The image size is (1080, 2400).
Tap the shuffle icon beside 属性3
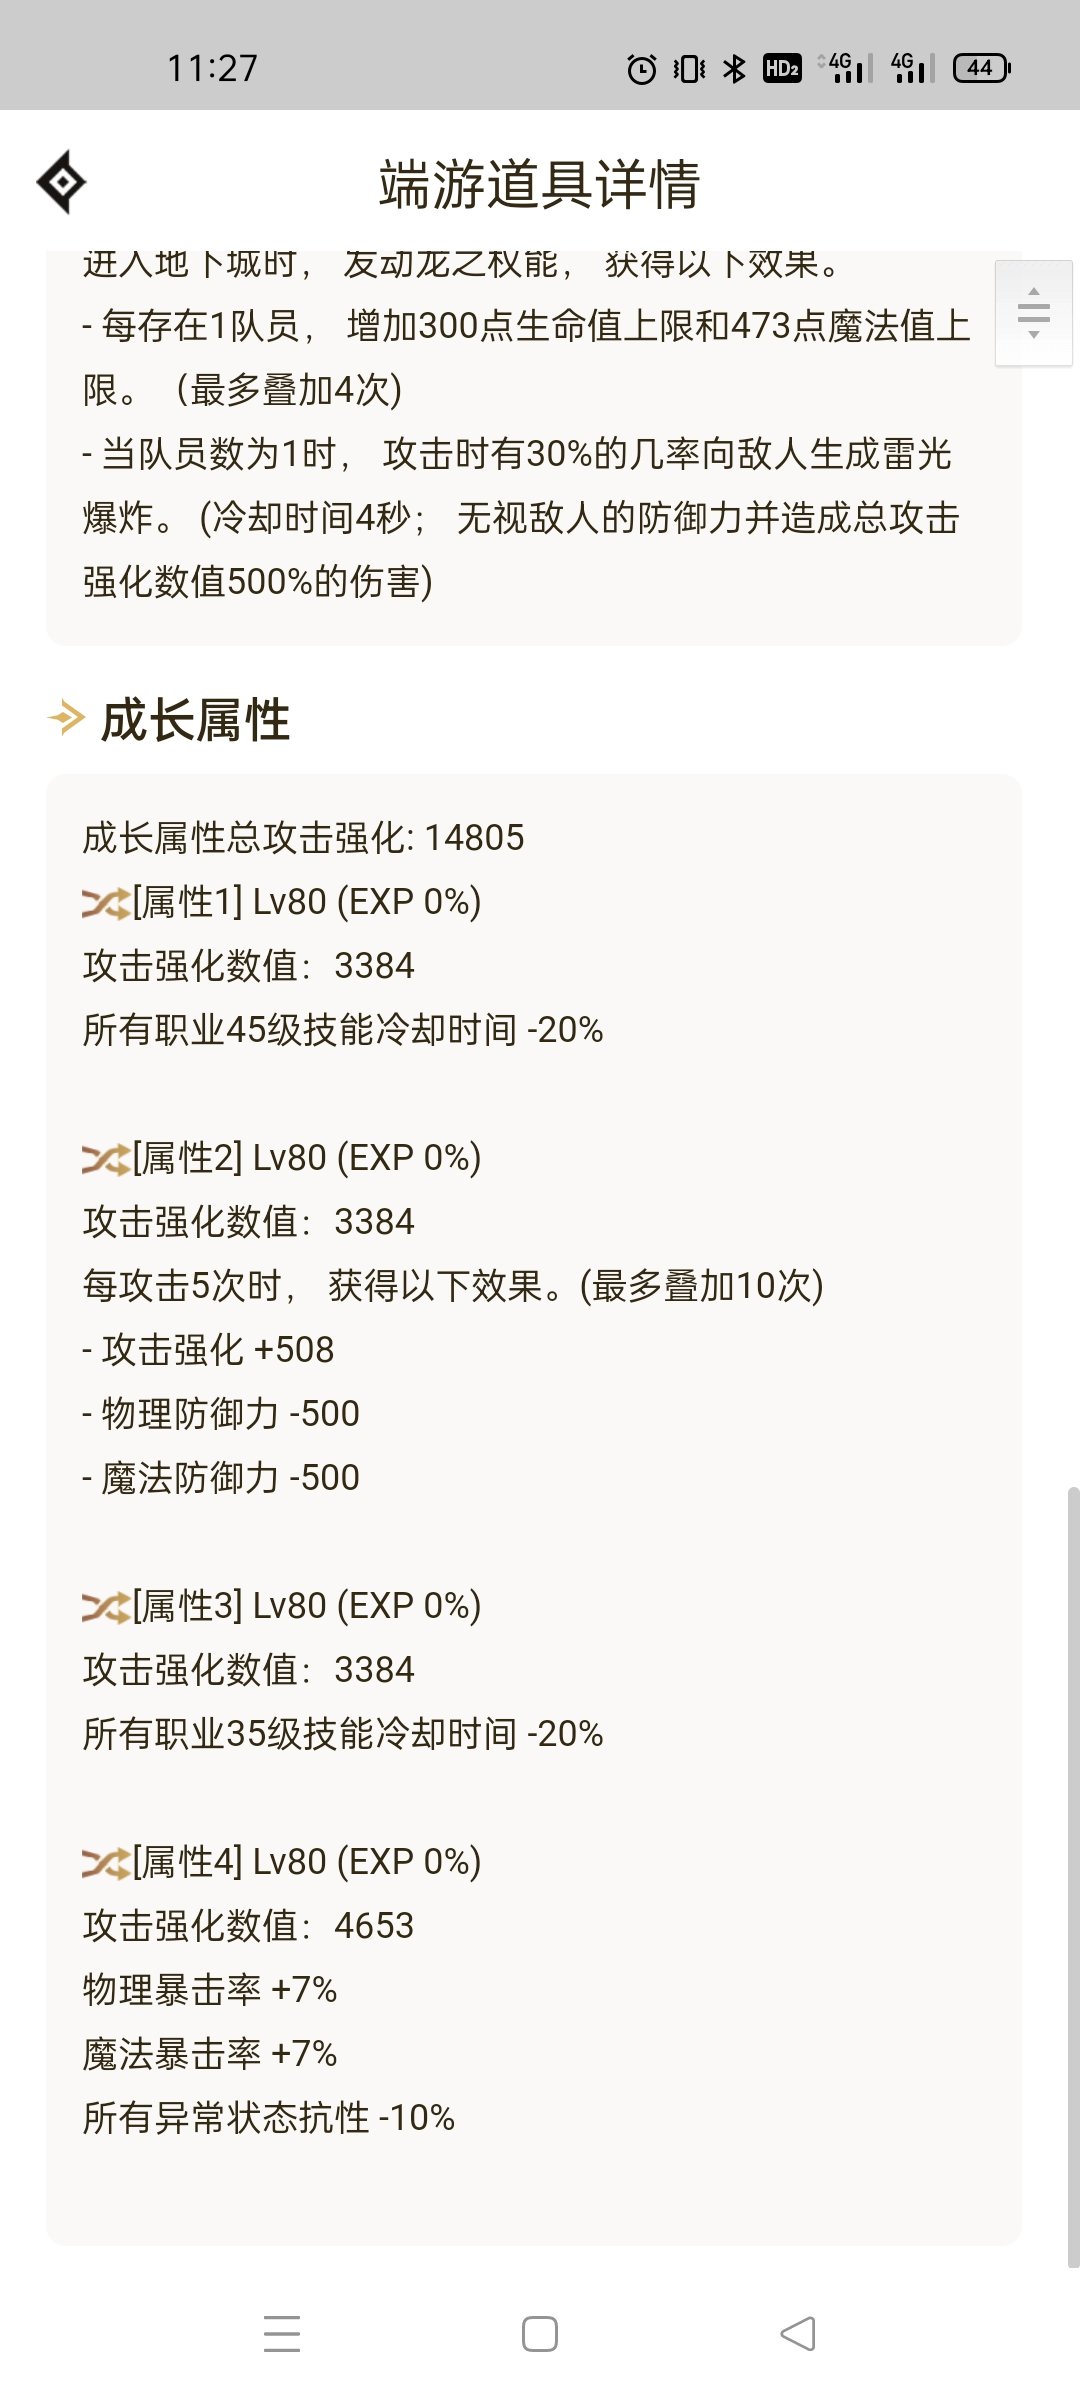click(106, 1608)
